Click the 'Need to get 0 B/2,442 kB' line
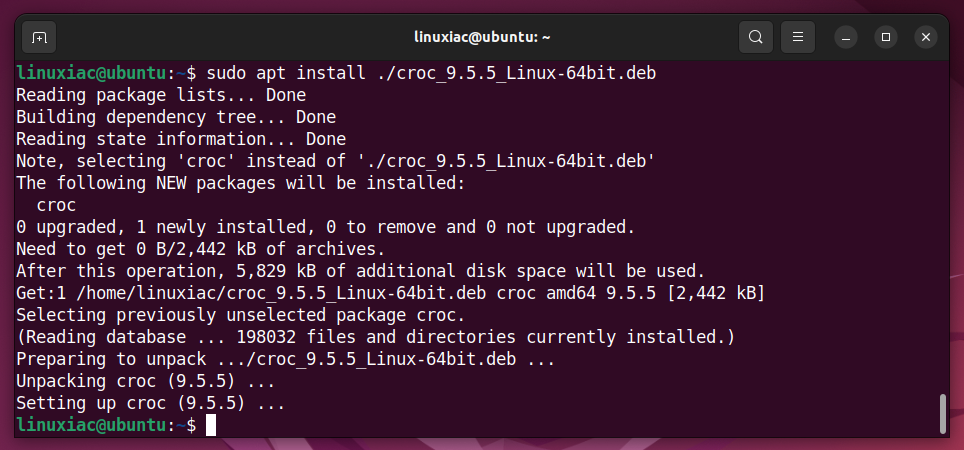Screen dimensions: 964x450 [200, 249]
